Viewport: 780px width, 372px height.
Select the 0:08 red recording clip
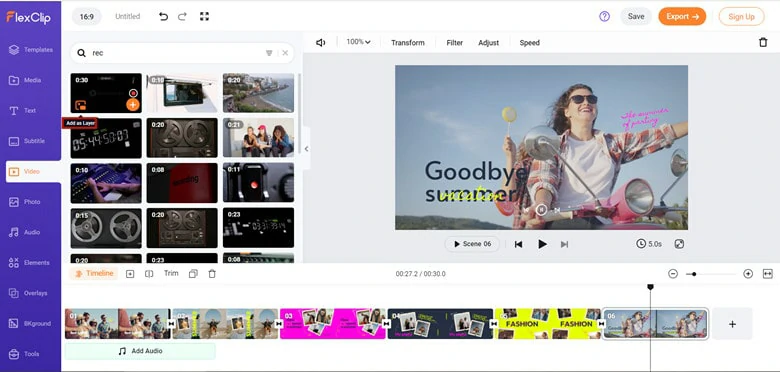coord(182,183)
